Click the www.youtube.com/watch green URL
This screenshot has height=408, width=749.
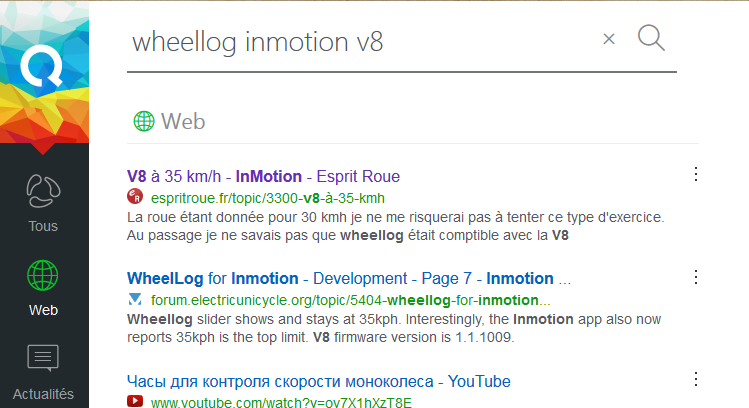click(x=281, y=402)
